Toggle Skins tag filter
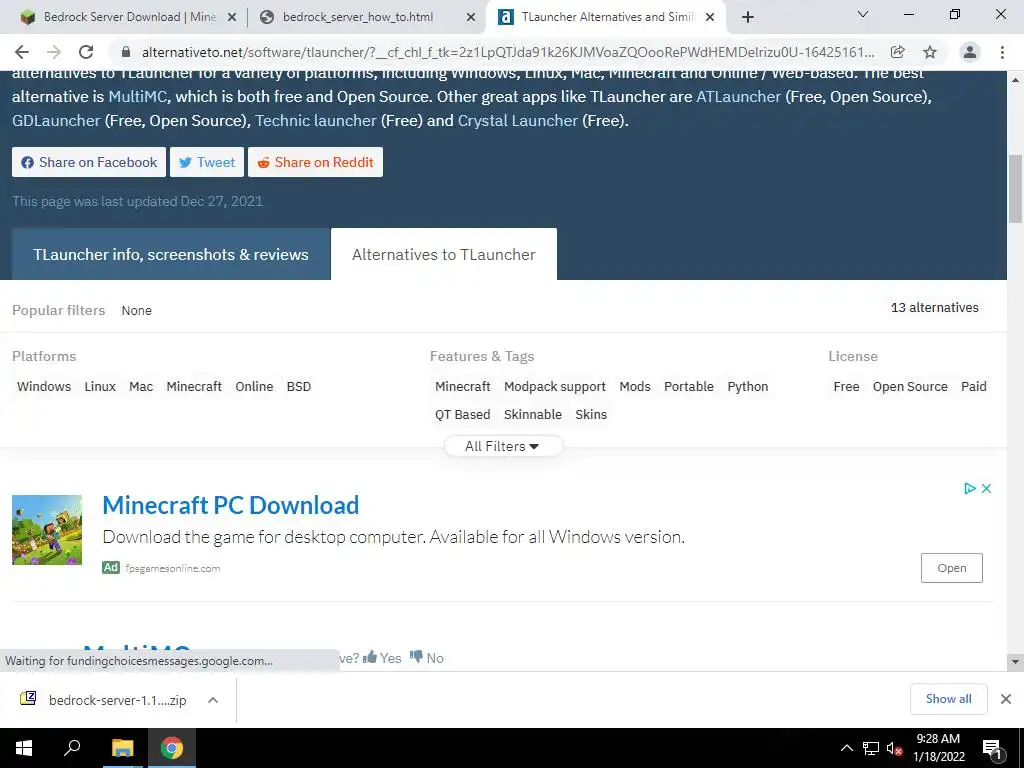 coord(591,415)
